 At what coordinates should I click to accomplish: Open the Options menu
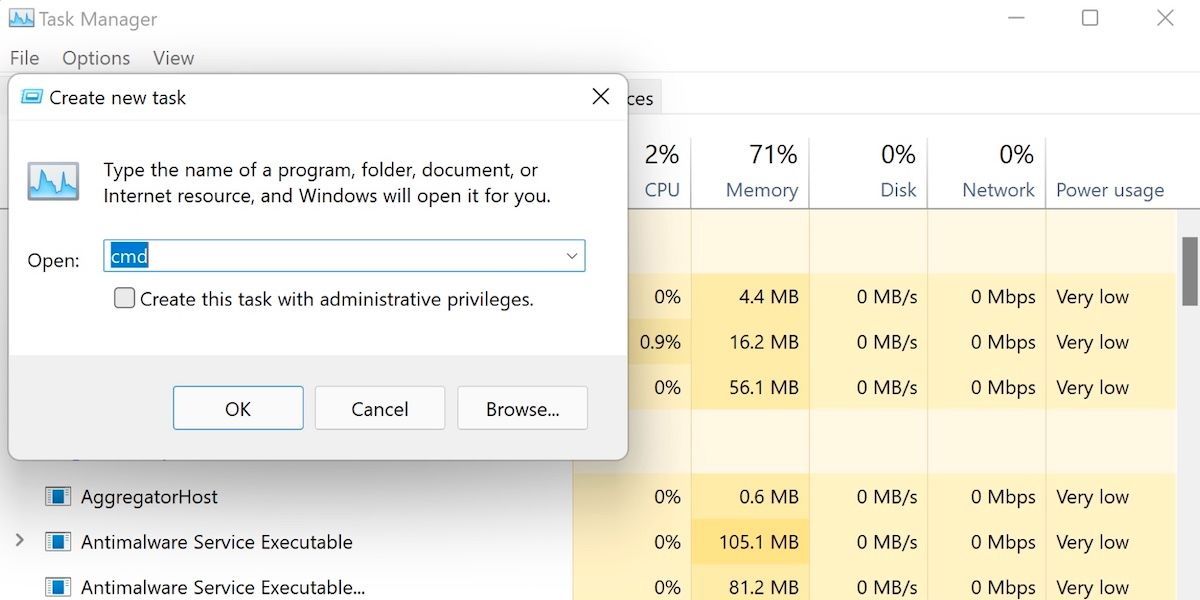(x=95, y=58)
